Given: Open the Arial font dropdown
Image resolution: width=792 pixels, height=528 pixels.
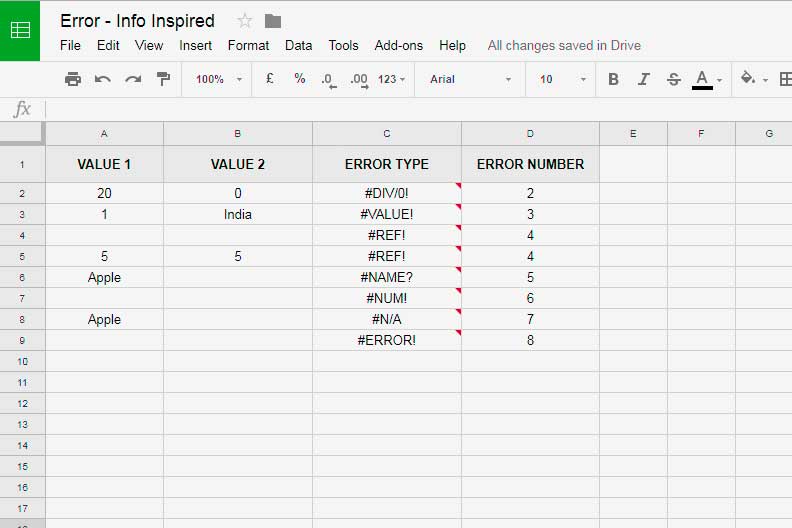Looking at the screenshot, I should [470, 79].
